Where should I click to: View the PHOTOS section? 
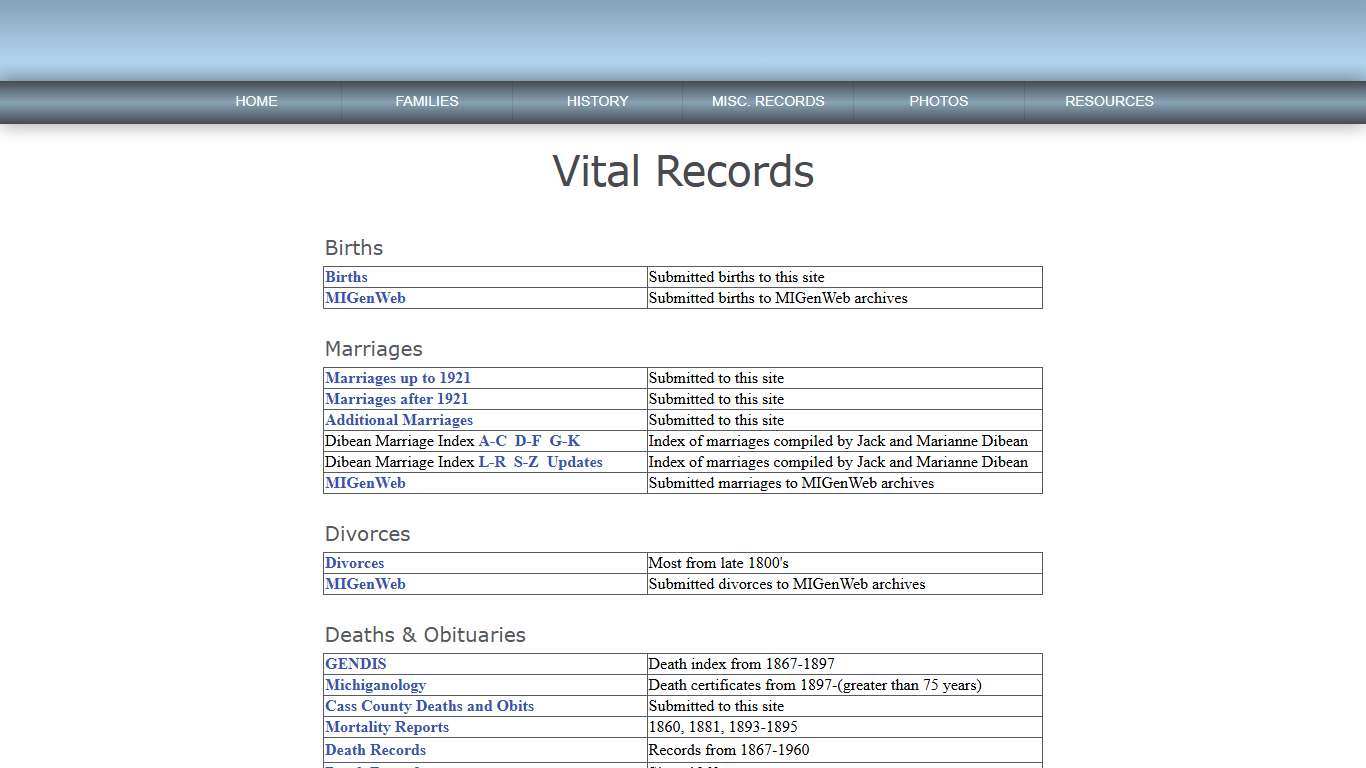click(938, 101)
